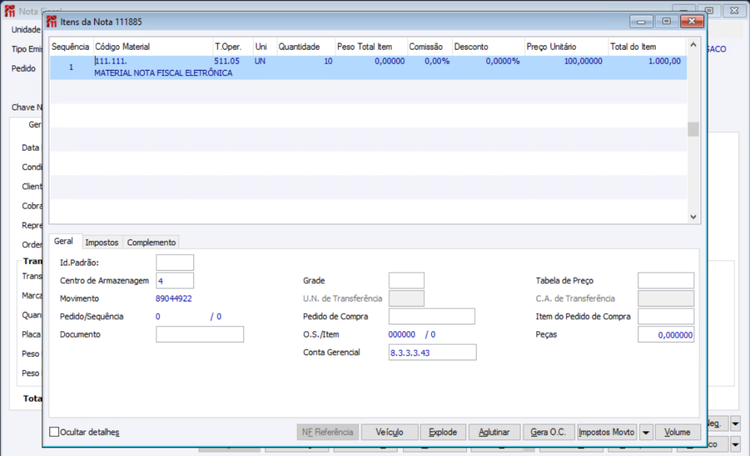The height and width of the screenshot is (456, 750).
Task: Click the Aglutinar button
Action: tap(494, 432)
